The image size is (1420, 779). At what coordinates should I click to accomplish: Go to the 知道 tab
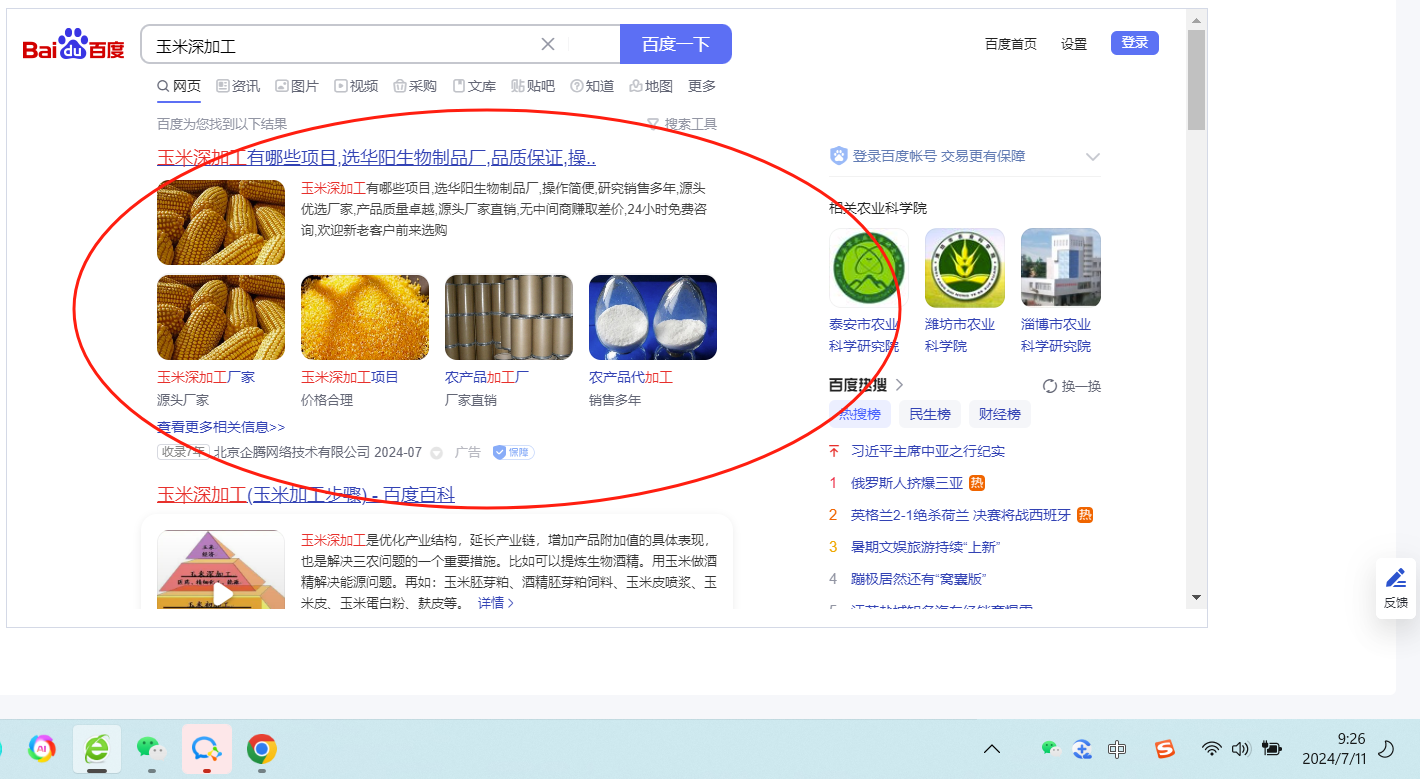[592, 86]
